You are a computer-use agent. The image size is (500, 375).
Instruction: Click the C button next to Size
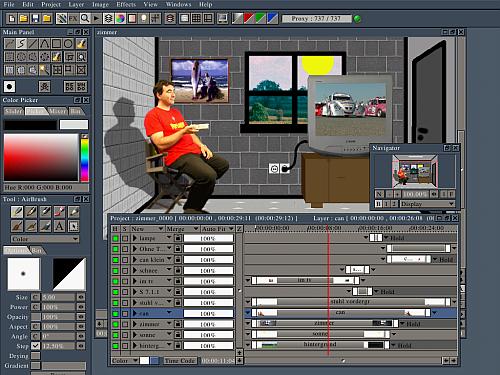point(35,297)
